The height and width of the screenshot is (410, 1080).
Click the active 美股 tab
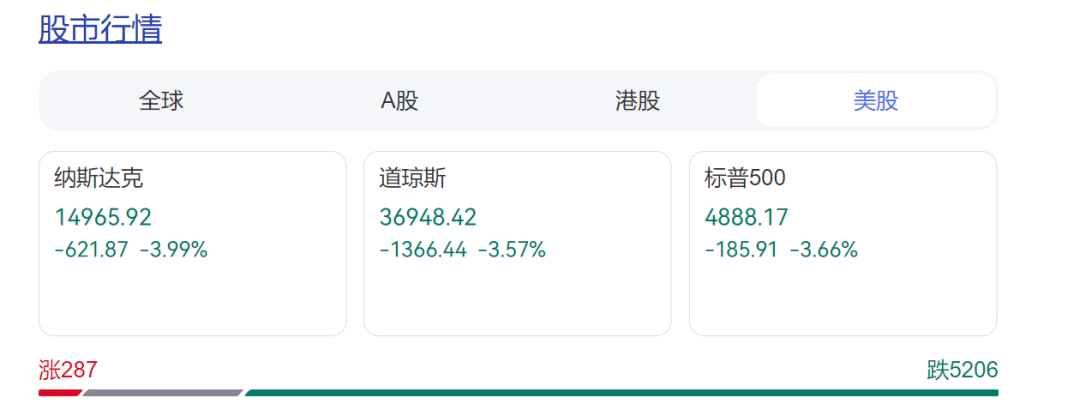pyautogui.click(x=875, y=101)
